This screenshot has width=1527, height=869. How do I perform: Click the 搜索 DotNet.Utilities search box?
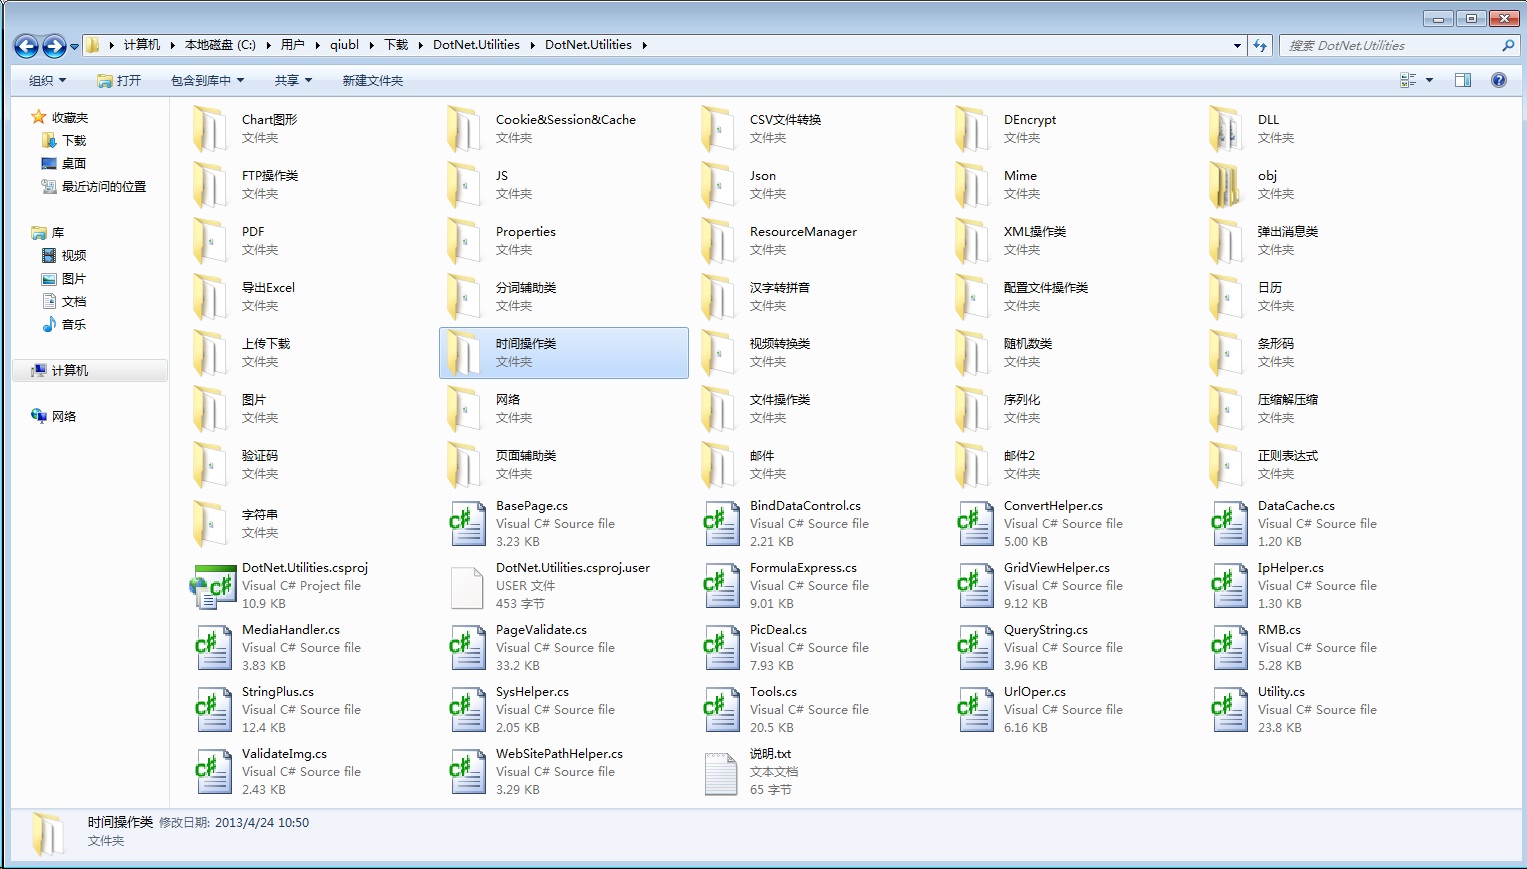coord(1390,45)
